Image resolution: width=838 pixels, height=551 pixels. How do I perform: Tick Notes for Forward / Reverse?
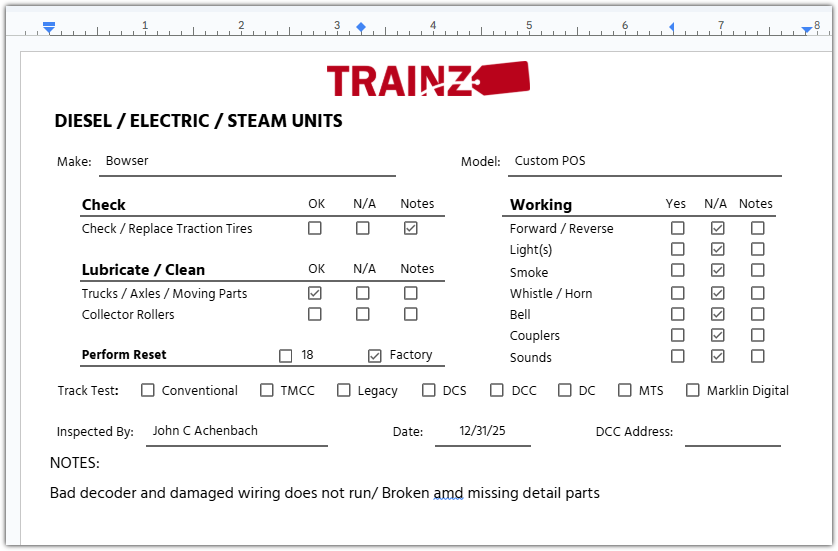[757, 228]
